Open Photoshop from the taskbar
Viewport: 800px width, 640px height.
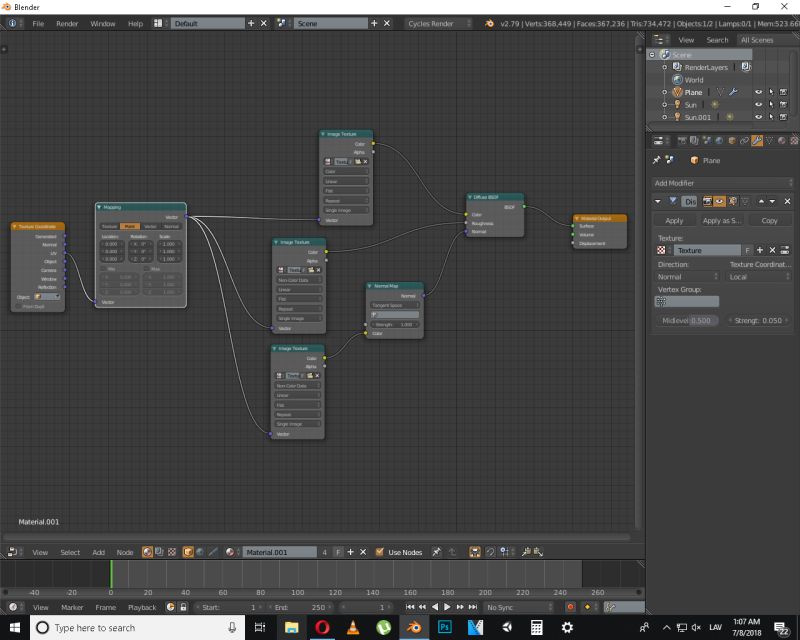pos(443,628)
